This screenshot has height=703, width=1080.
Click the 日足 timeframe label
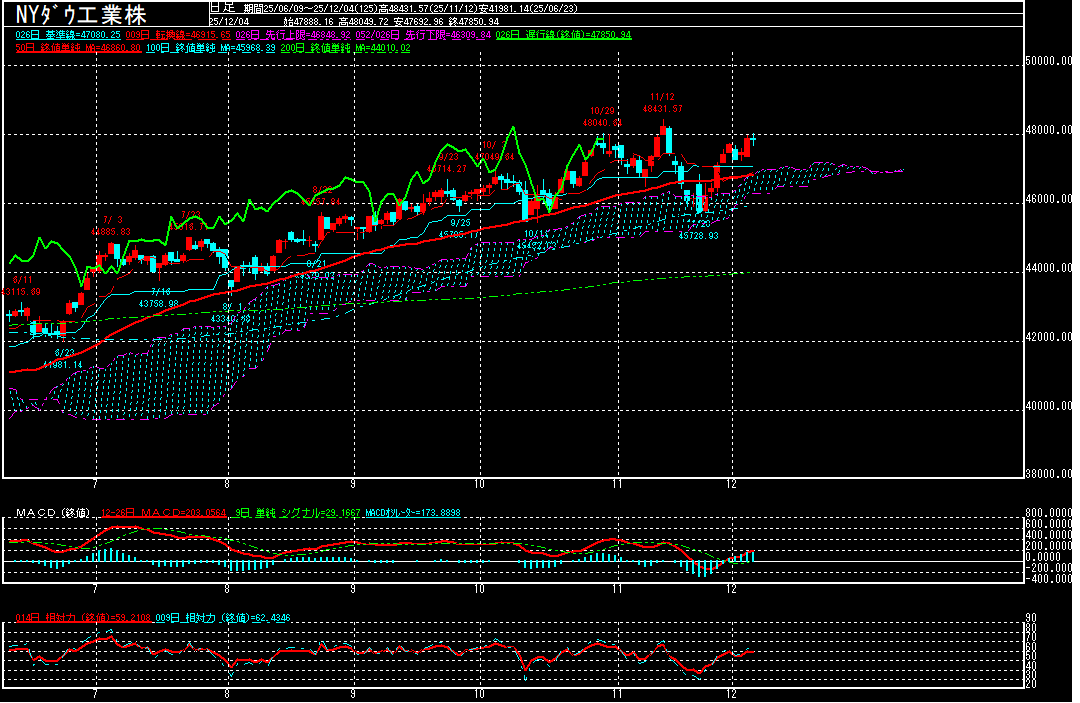point(221,7)
